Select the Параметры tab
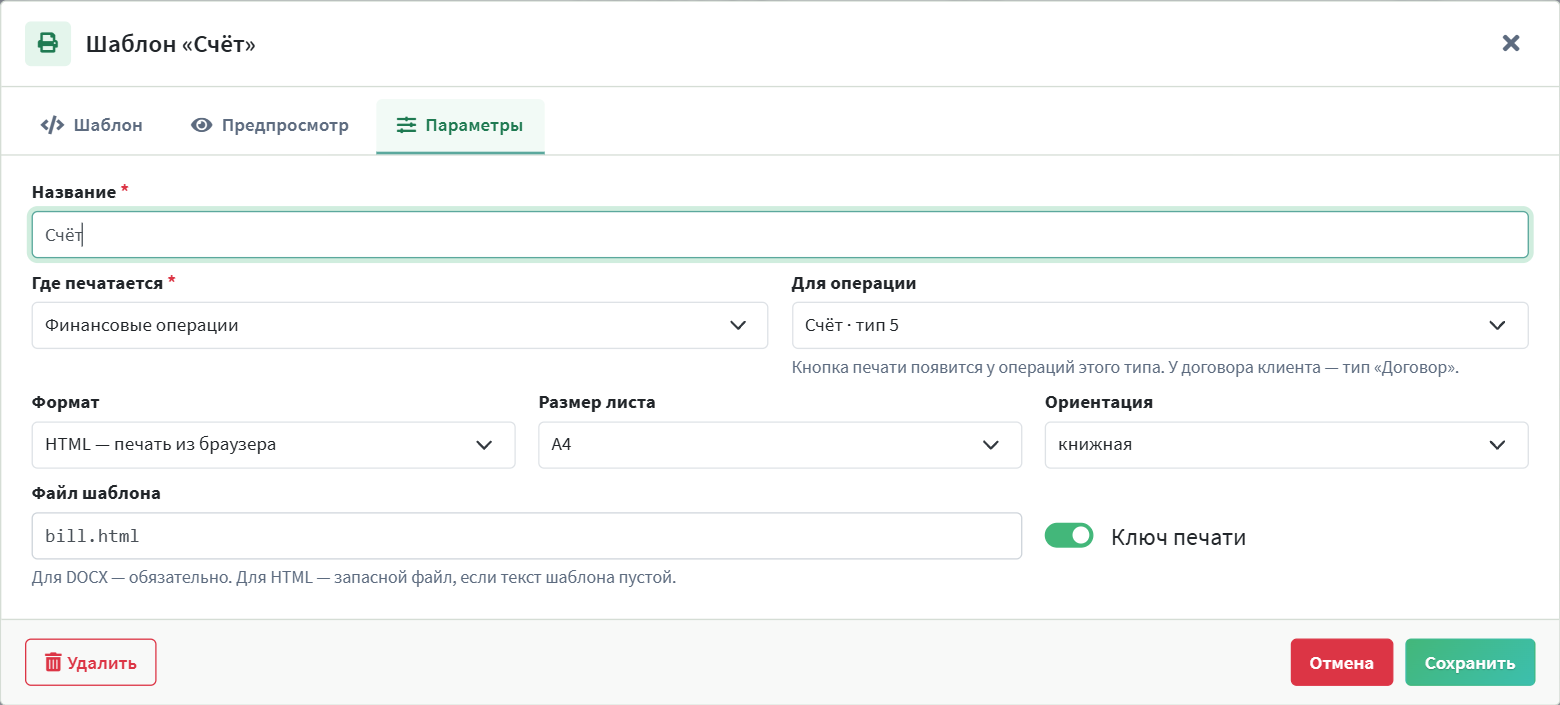The image size is (1560, 705). [460, 126]
